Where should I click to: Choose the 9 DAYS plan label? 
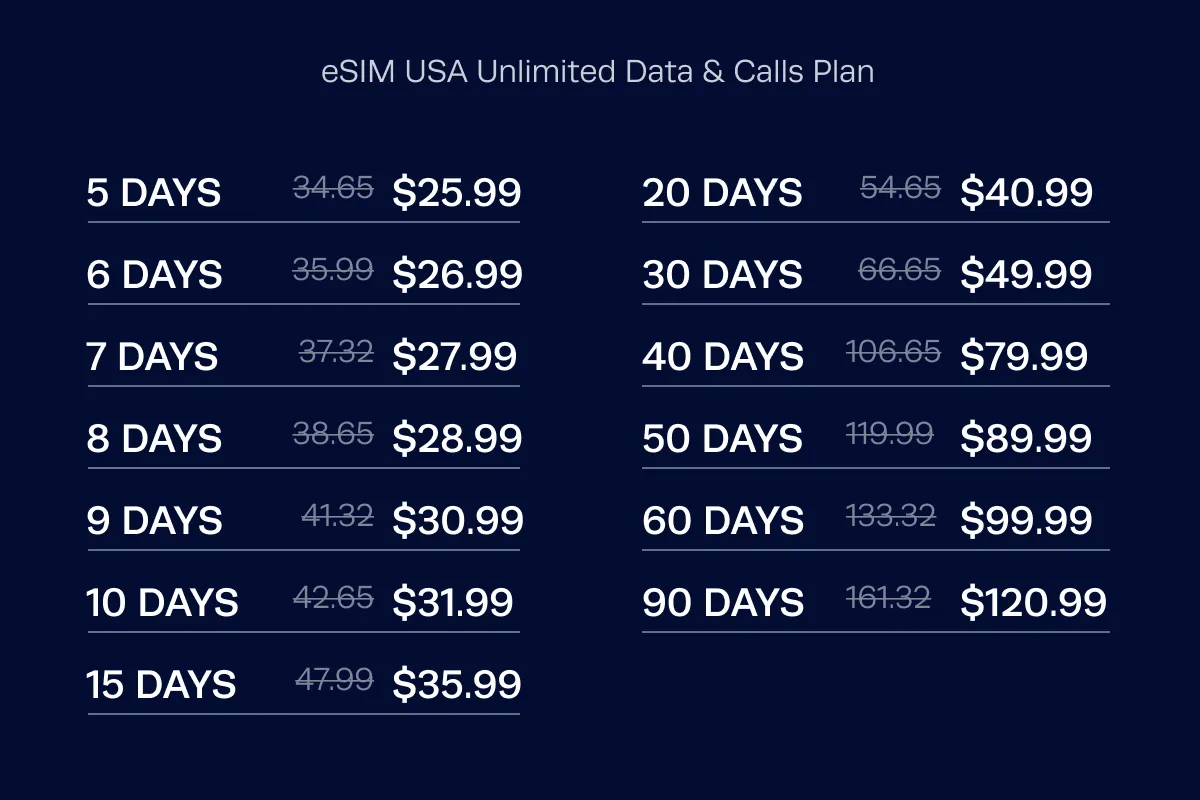coord(154,520)
